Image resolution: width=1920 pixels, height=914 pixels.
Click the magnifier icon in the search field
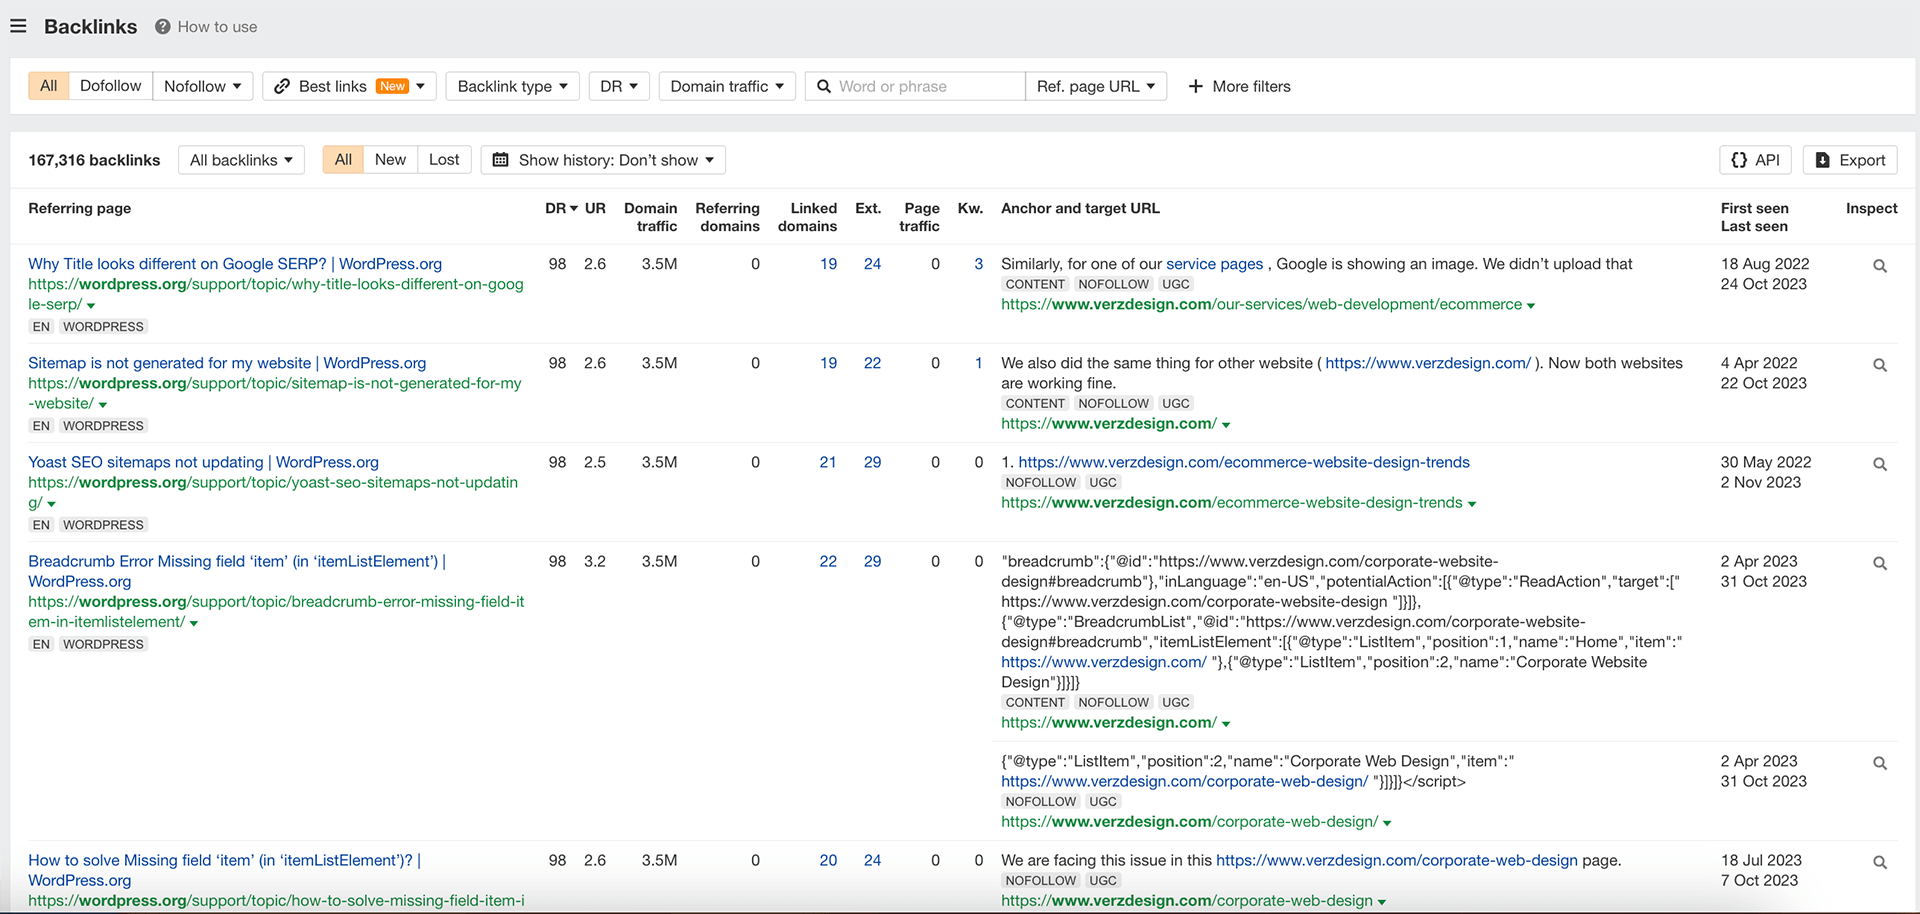tap(824, 86)
